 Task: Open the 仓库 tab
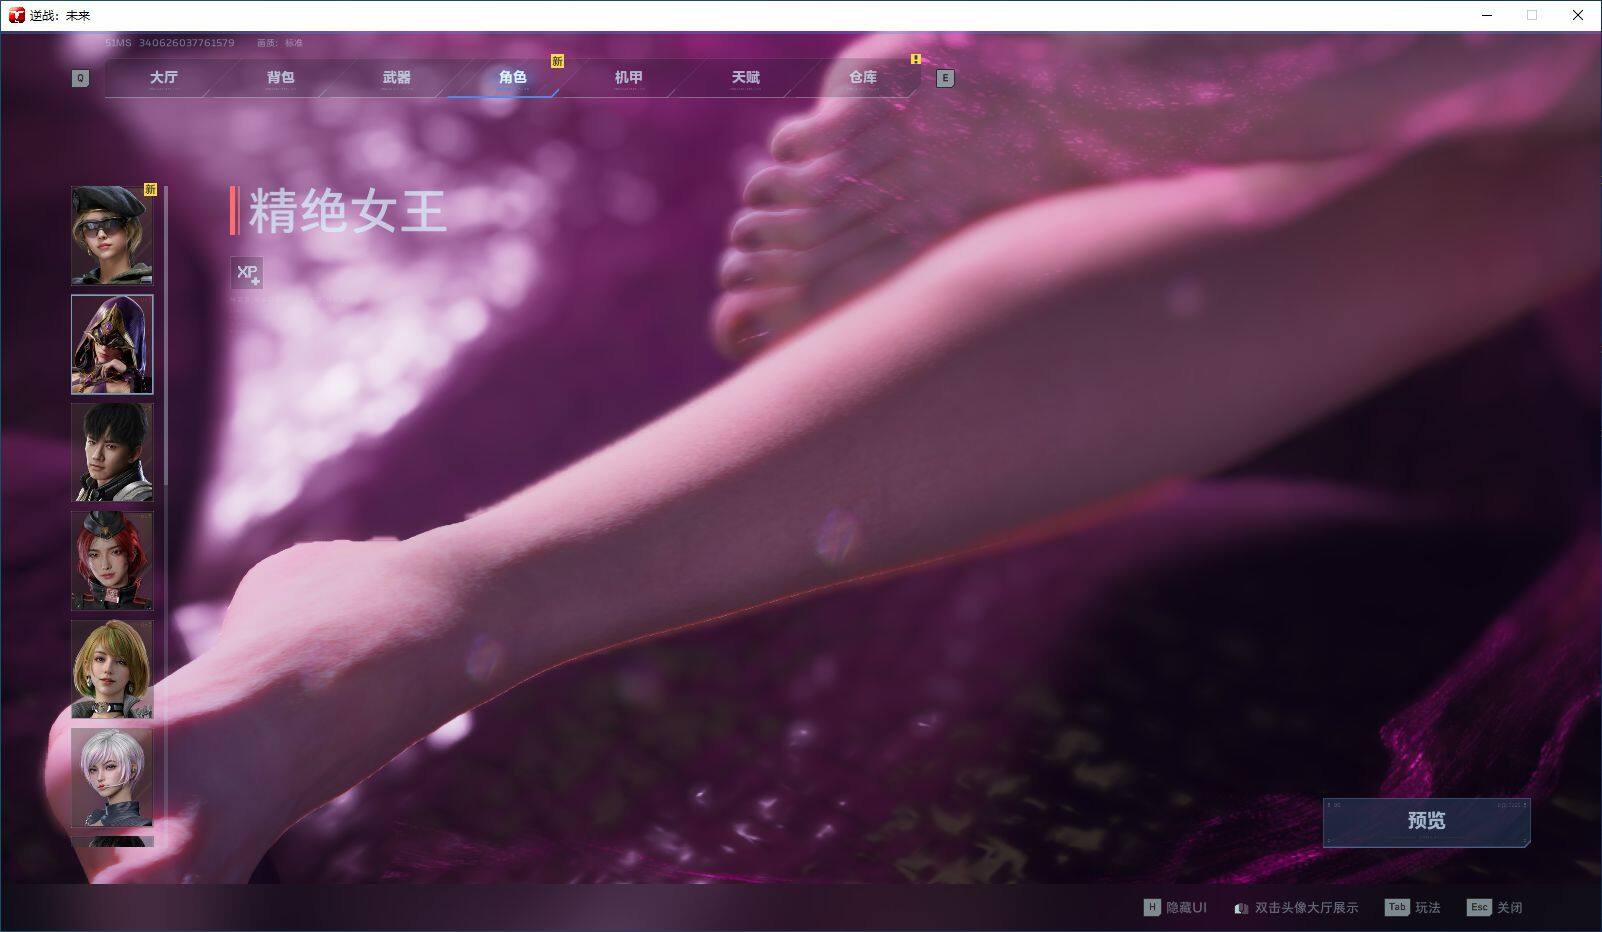click(863, 78)
